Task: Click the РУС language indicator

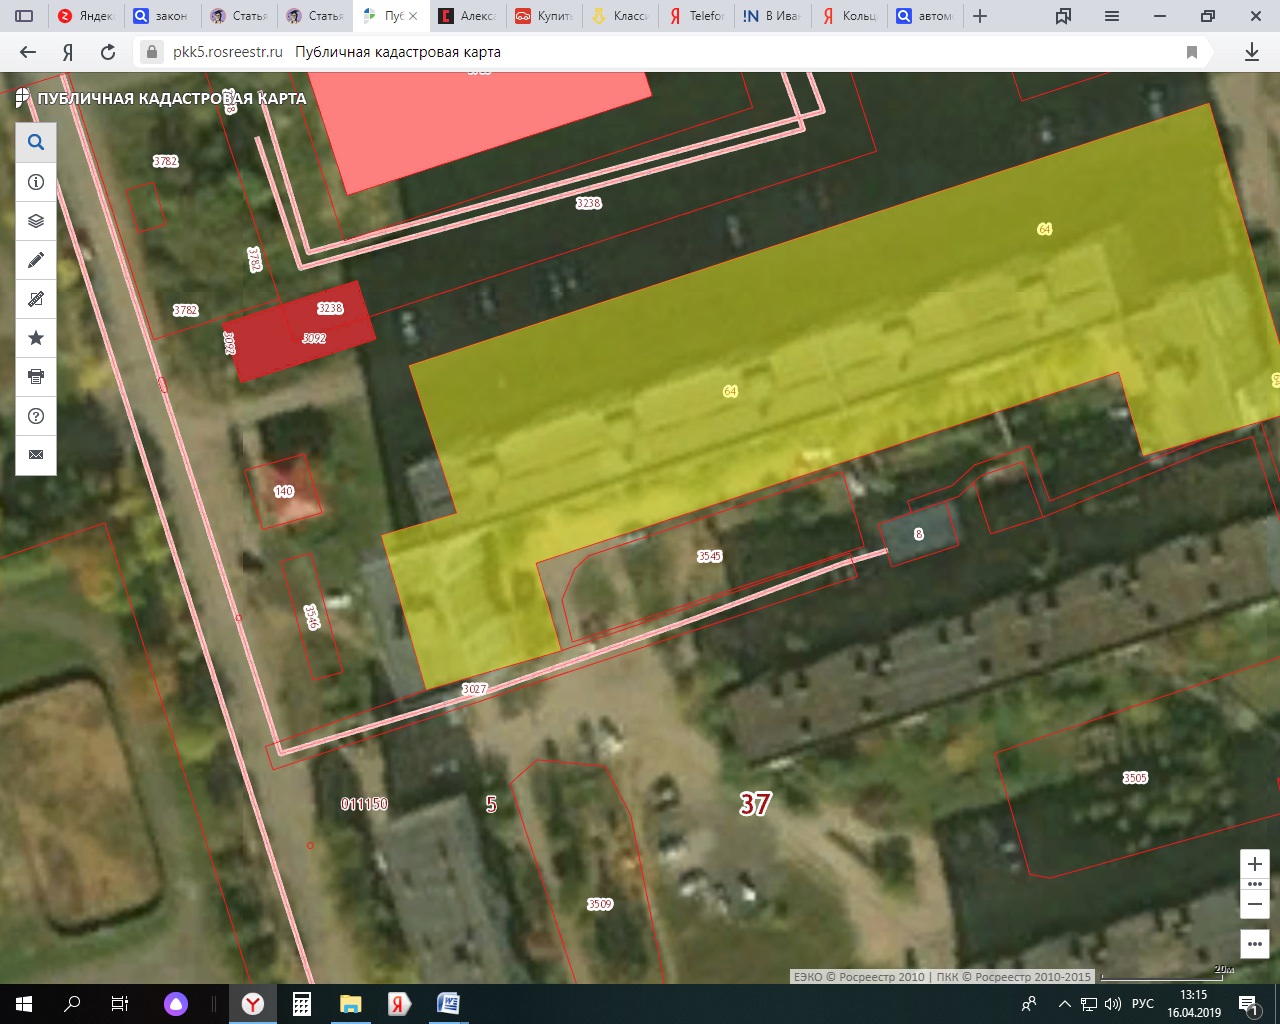Action: (x=1142, y=1004)
